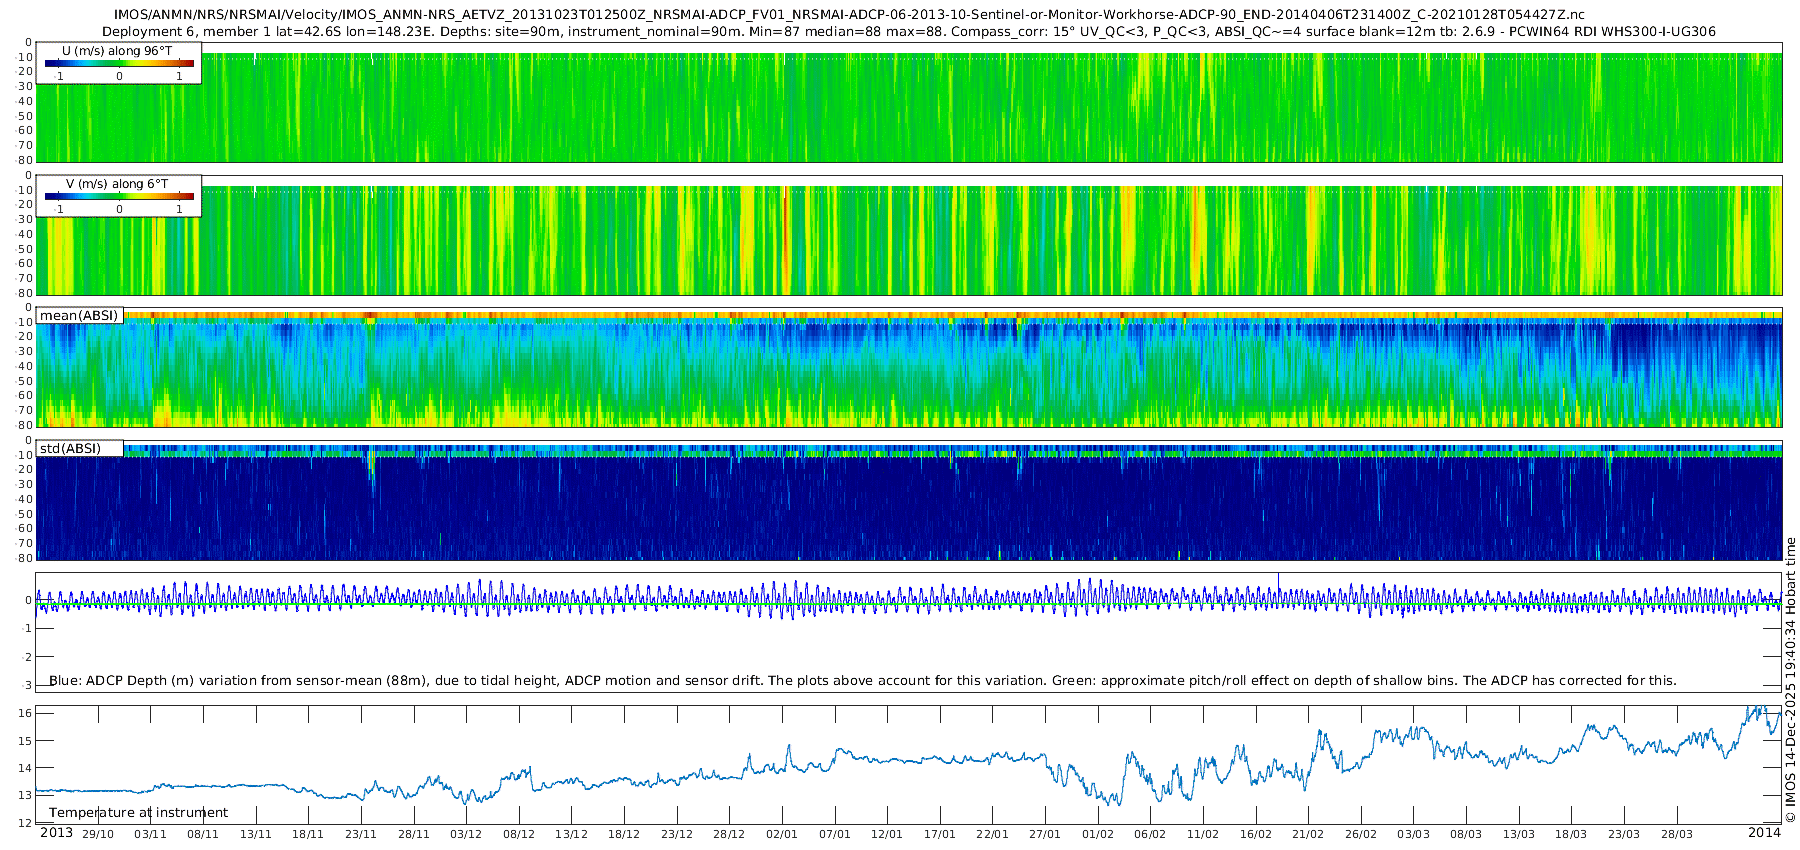This screenshot has height=850, width=1800.
Task: Select the 03/12 date tick label
Action: coord(466,834)
